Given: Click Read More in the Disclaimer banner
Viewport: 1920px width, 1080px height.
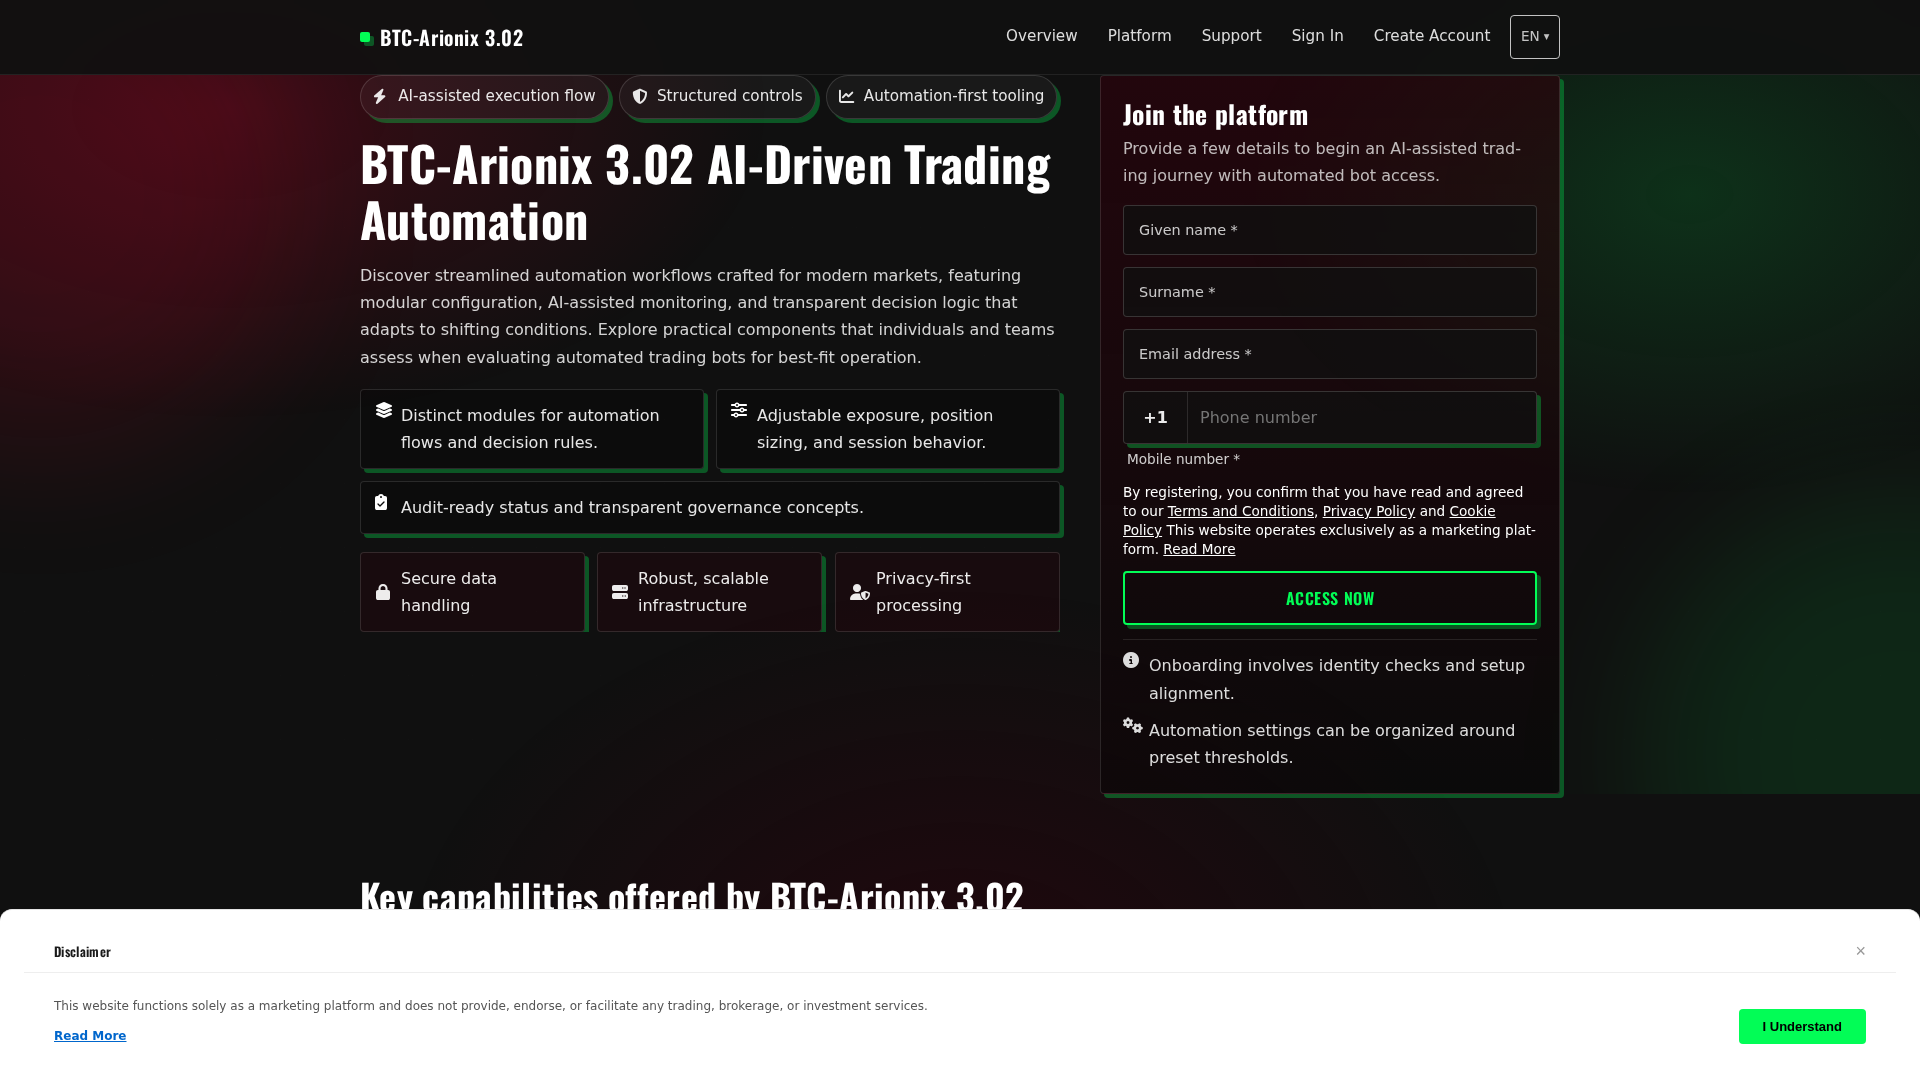Looking at the screenshot, I should click(x=90, y=1036).
